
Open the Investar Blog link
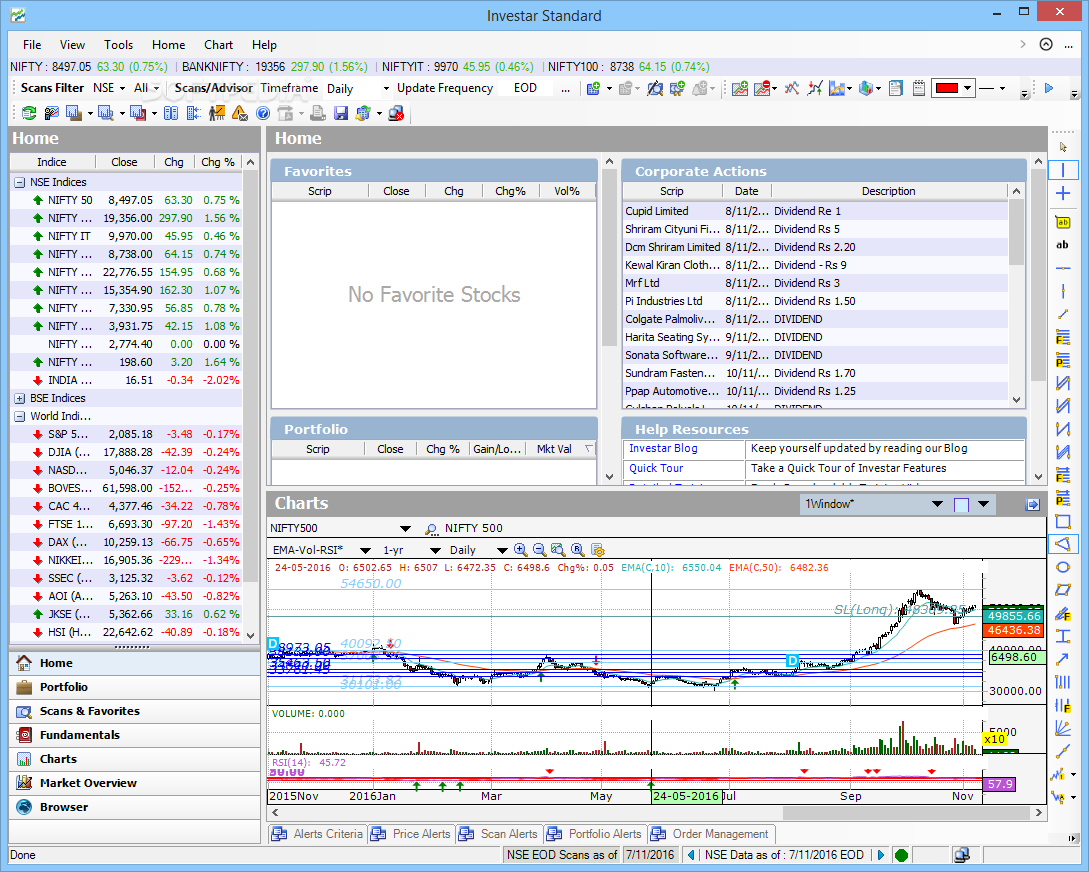[663, 448]
